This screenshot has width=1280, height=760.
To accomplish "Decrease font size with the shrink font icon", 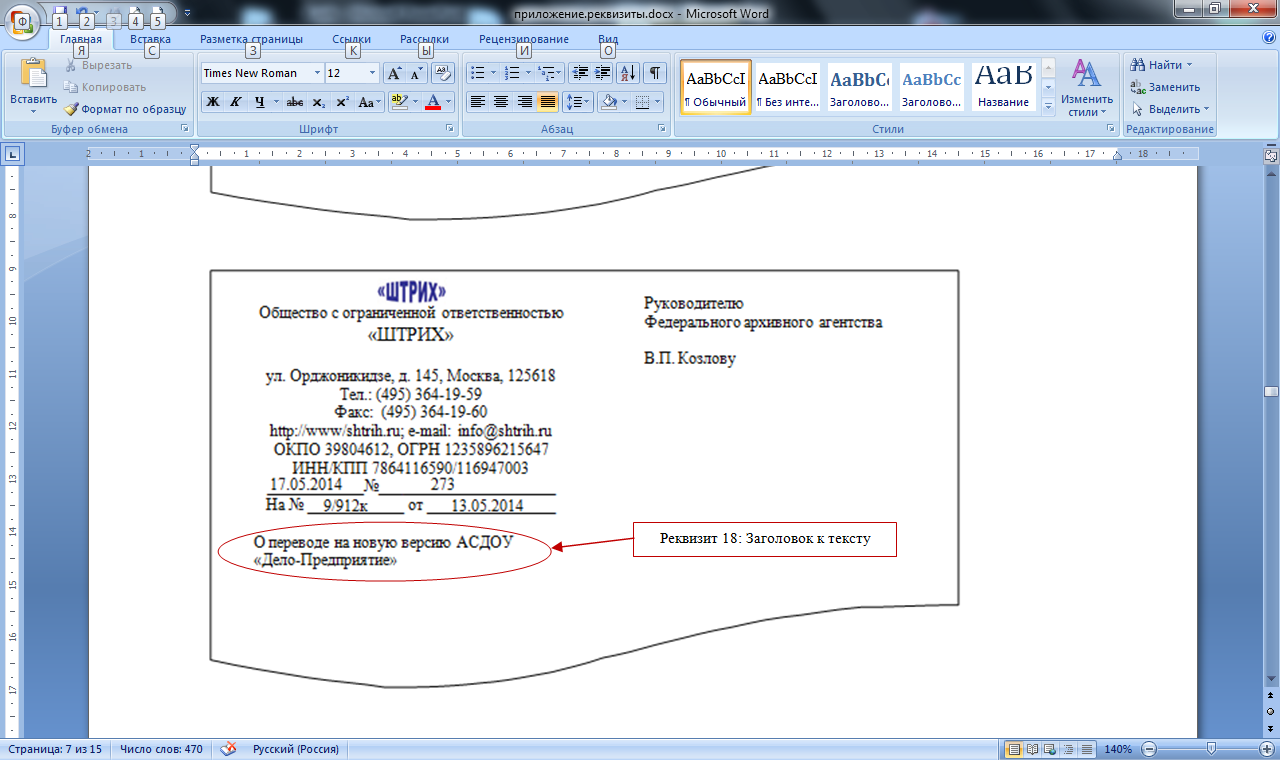I will [417, 73].
